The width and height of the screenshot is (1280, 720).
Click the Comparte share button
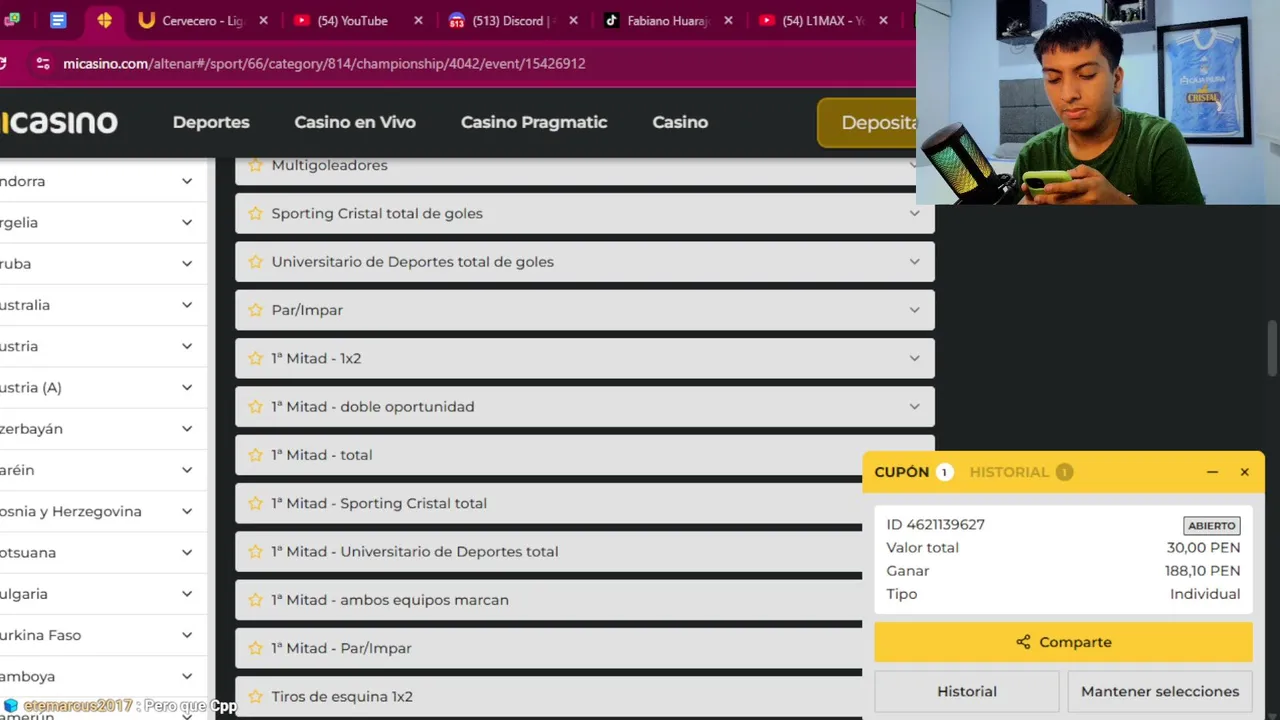1063,642
